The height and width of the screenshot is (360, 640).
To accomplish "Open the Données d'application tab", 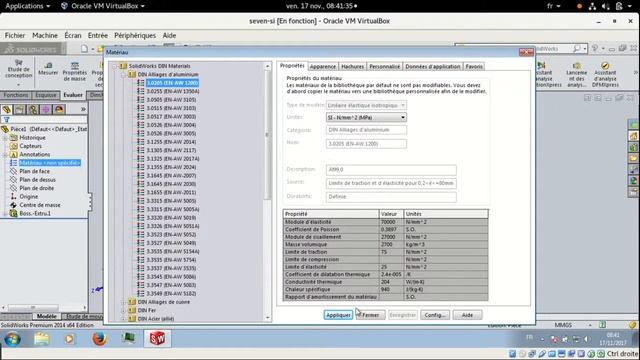I will coord(433,66).
